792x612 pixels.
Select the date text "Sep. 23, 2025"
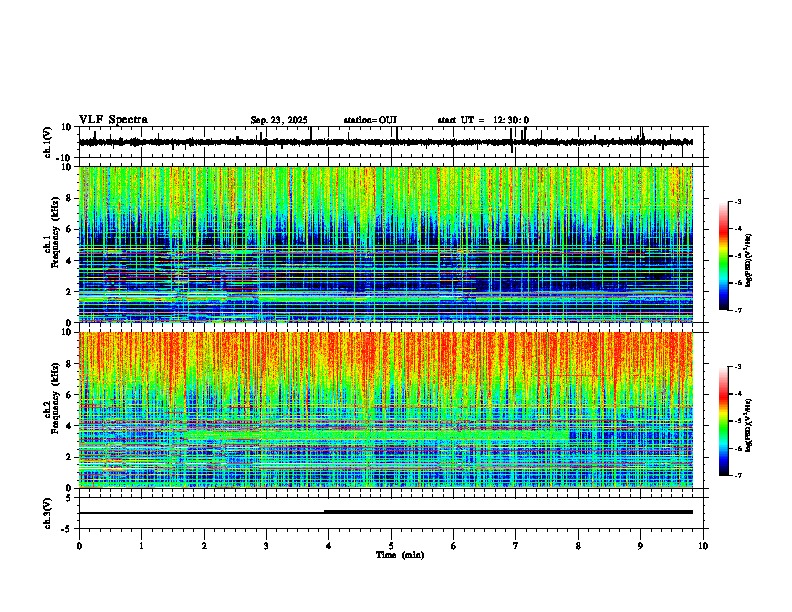point(279,120)
